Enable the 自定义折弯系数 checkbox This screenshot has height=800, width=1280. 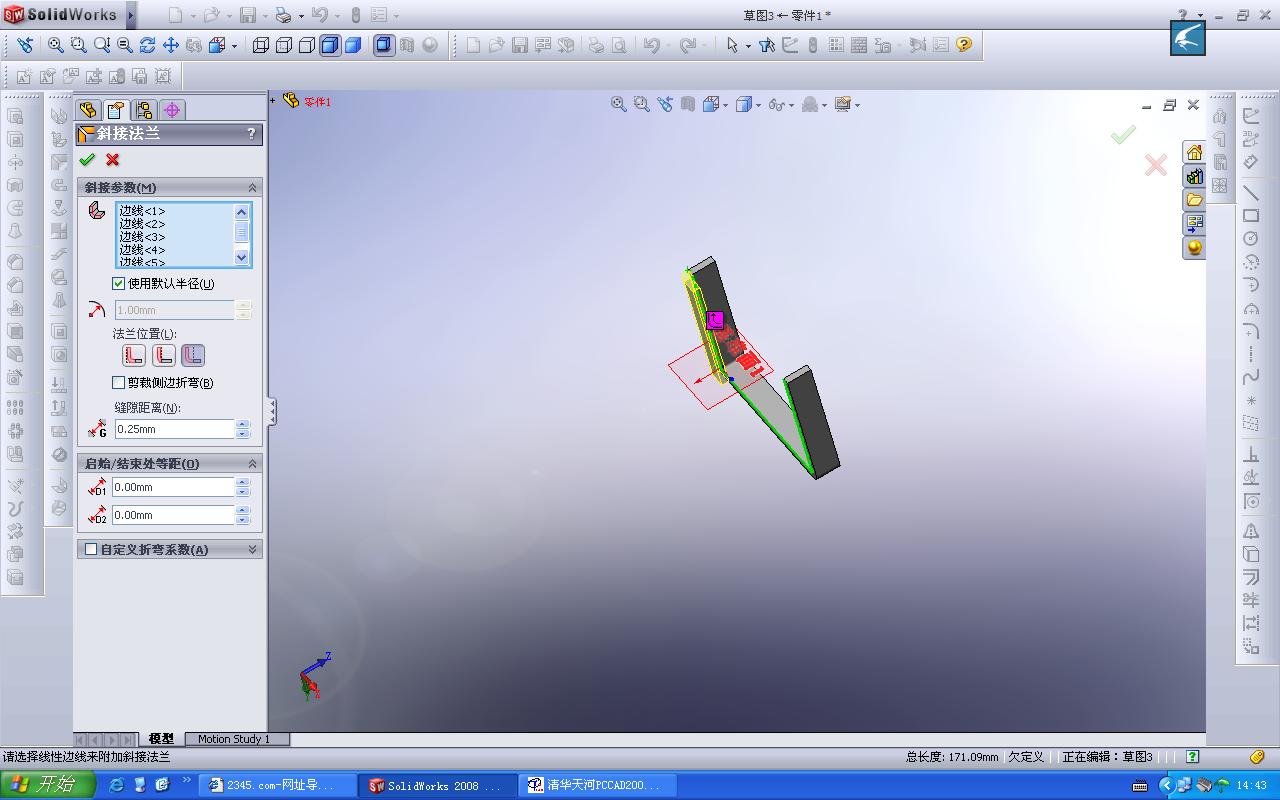point(91,549)
